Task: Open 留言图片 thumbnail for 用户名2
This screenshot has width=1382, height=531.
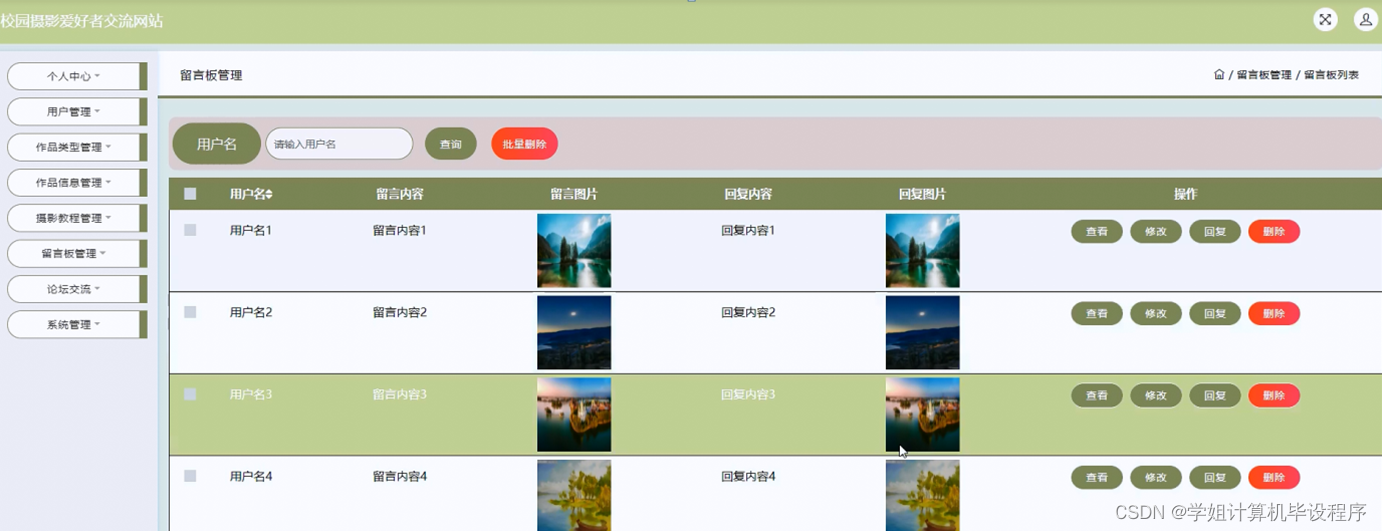Action: (574, 333)
